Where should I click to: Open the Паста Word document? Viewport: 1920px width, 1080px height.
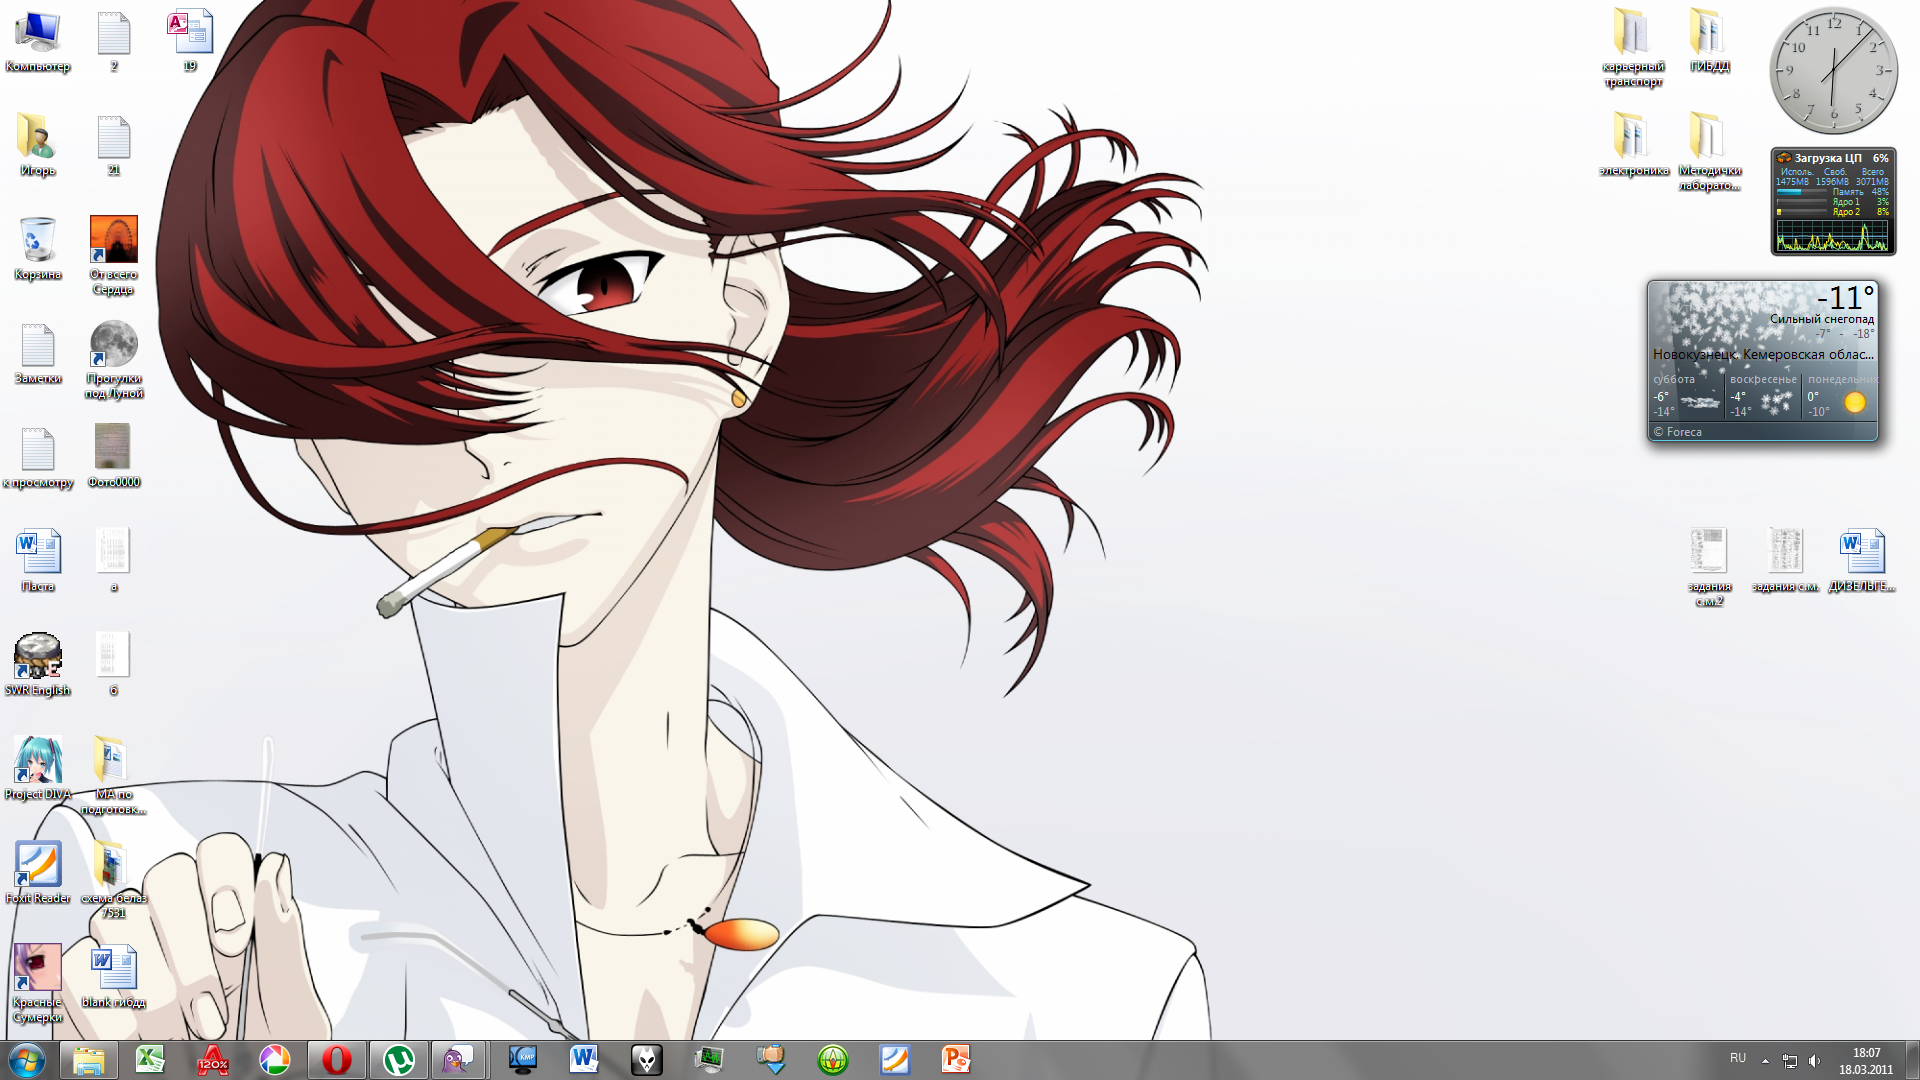click(x=38, y=561)
